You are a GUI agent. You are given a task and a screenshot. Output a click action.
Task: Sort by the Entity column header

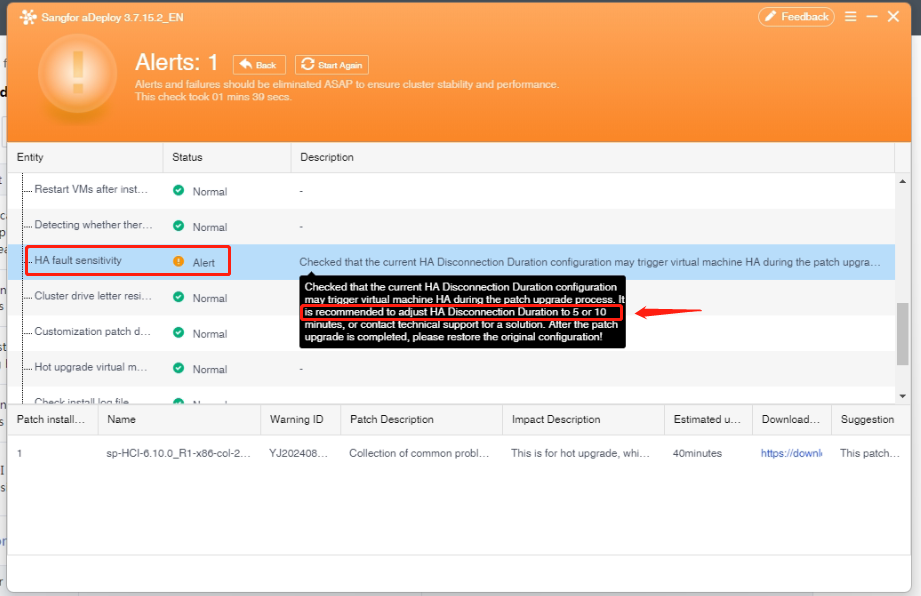85,157
